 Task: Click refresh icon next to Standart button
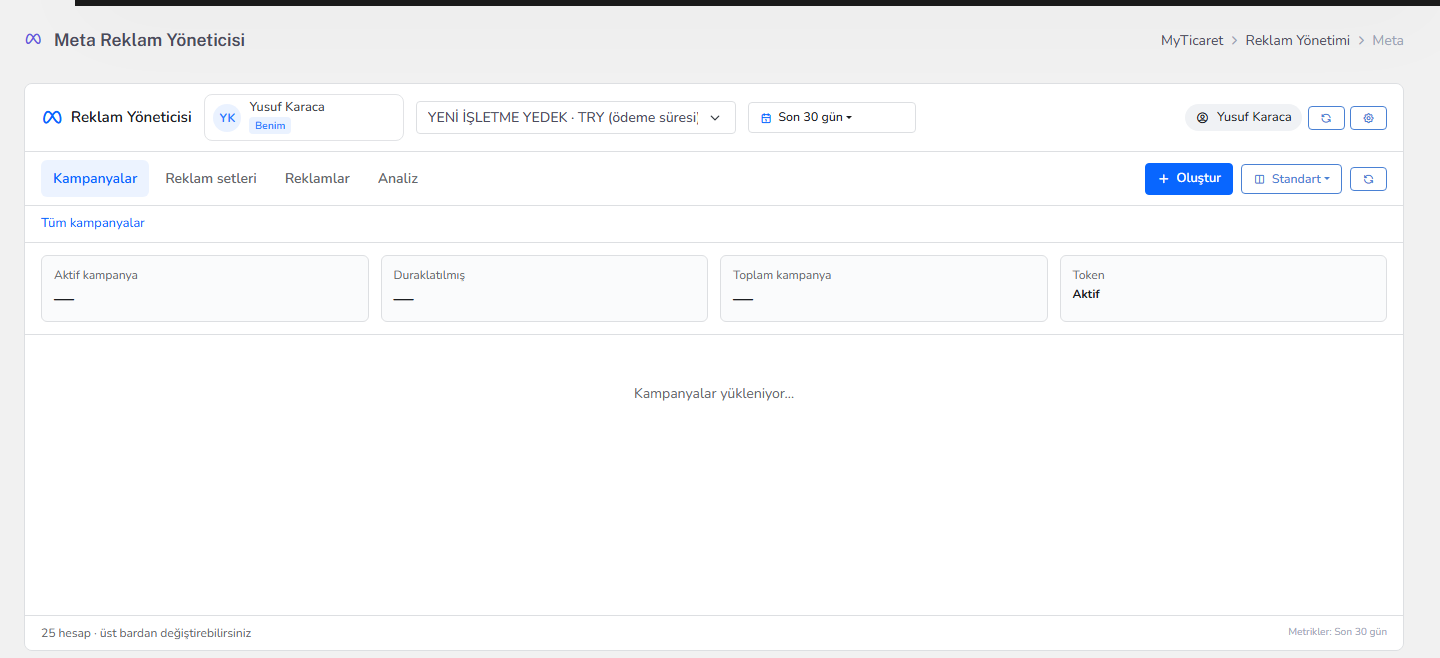[x=1368, y=179]
